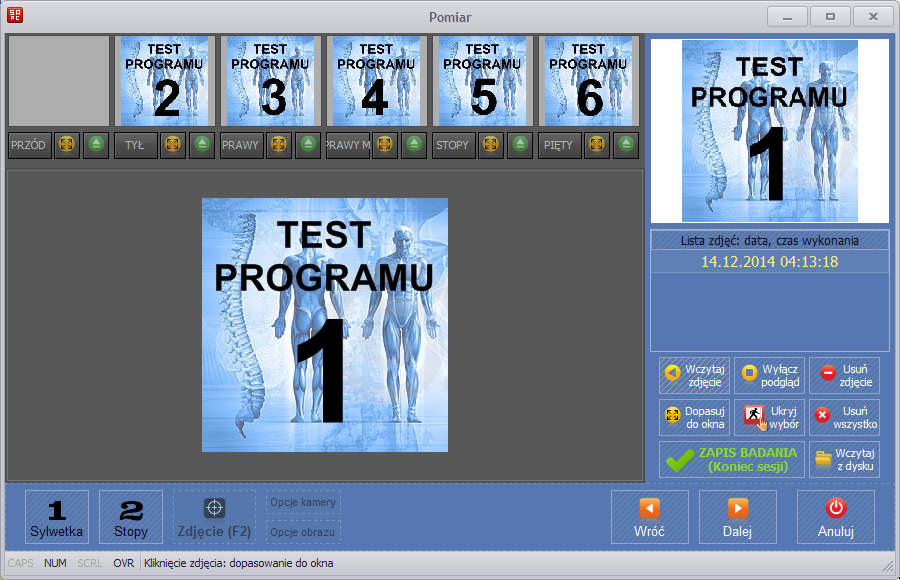The width and height of the screenshot is (900, 580).
Task: Cancel the session with Anuluj
Action: [835, 517]
